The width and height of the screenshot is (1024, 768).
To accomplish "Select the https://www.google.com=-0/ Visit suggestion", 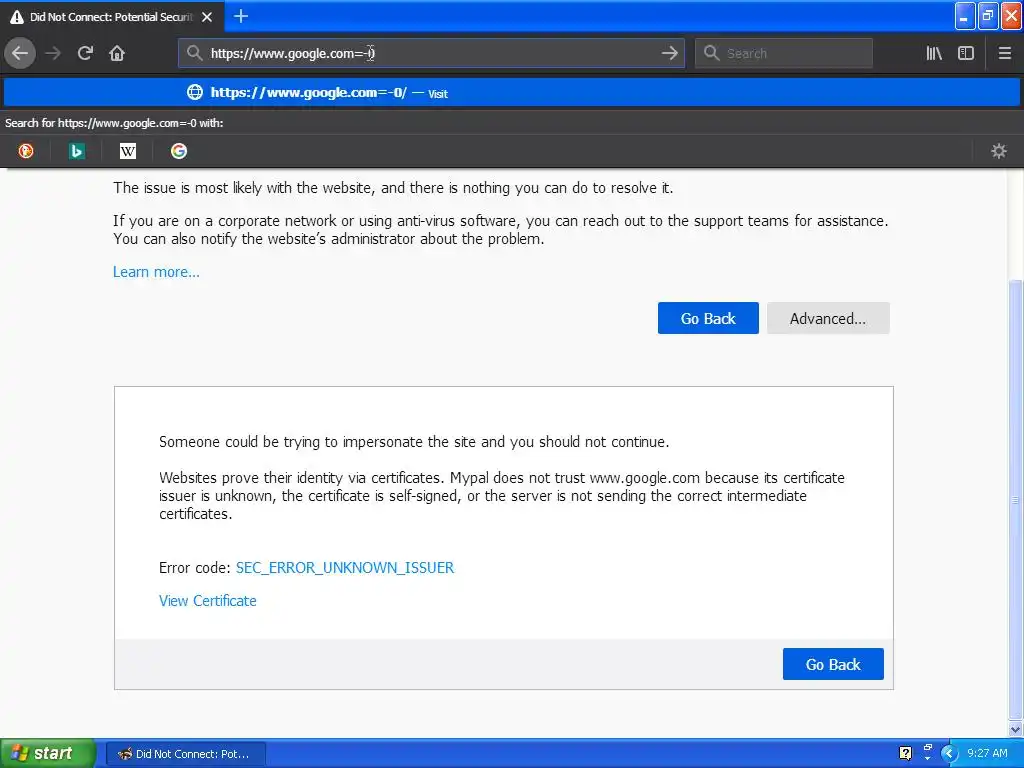I will click(x=511, y=93).
